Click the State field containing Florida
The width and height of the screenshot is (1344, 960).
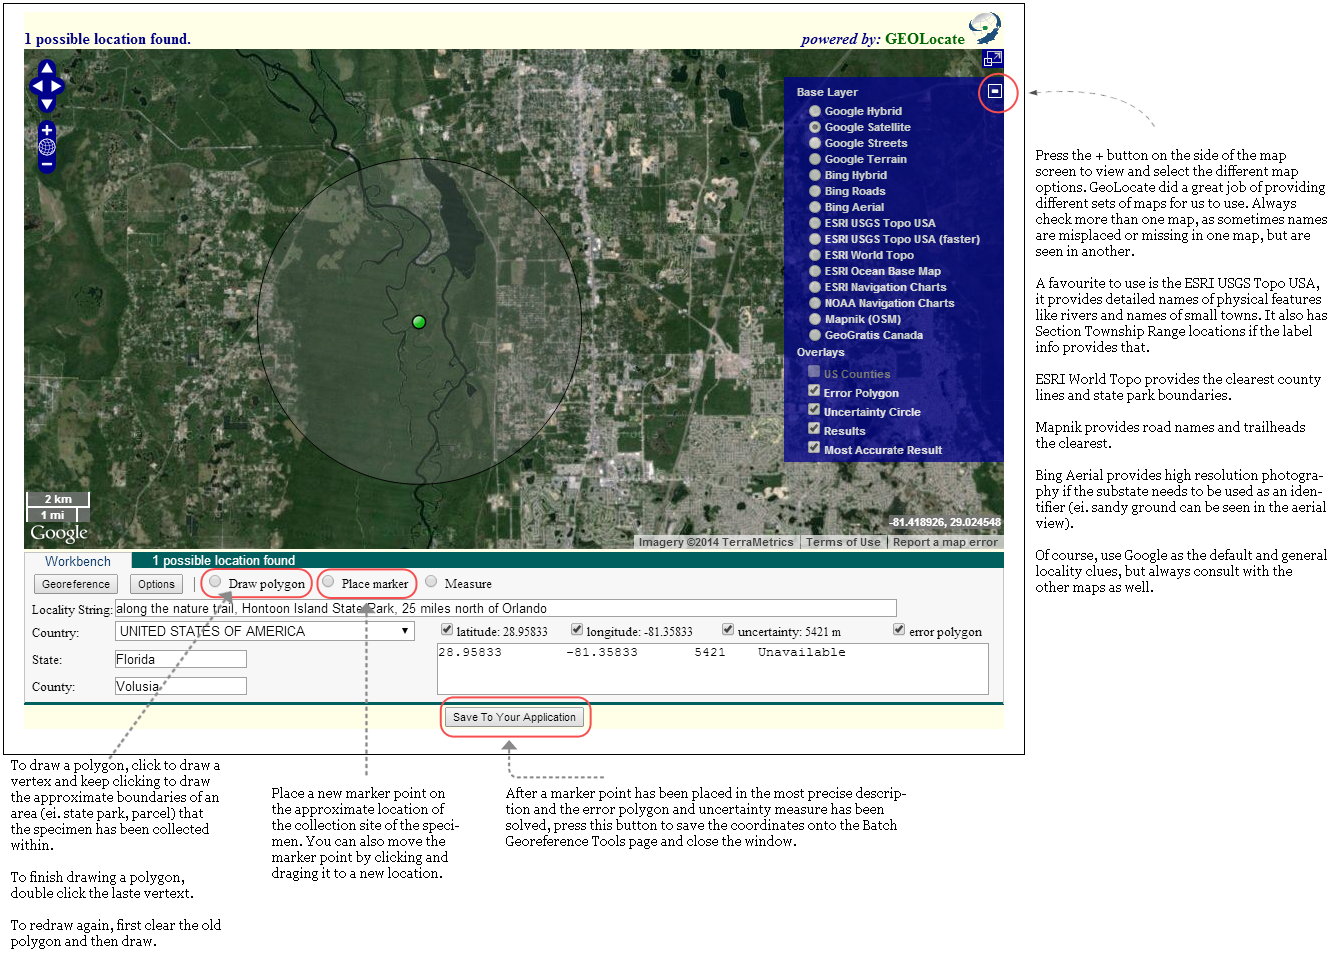coord(181,659)
